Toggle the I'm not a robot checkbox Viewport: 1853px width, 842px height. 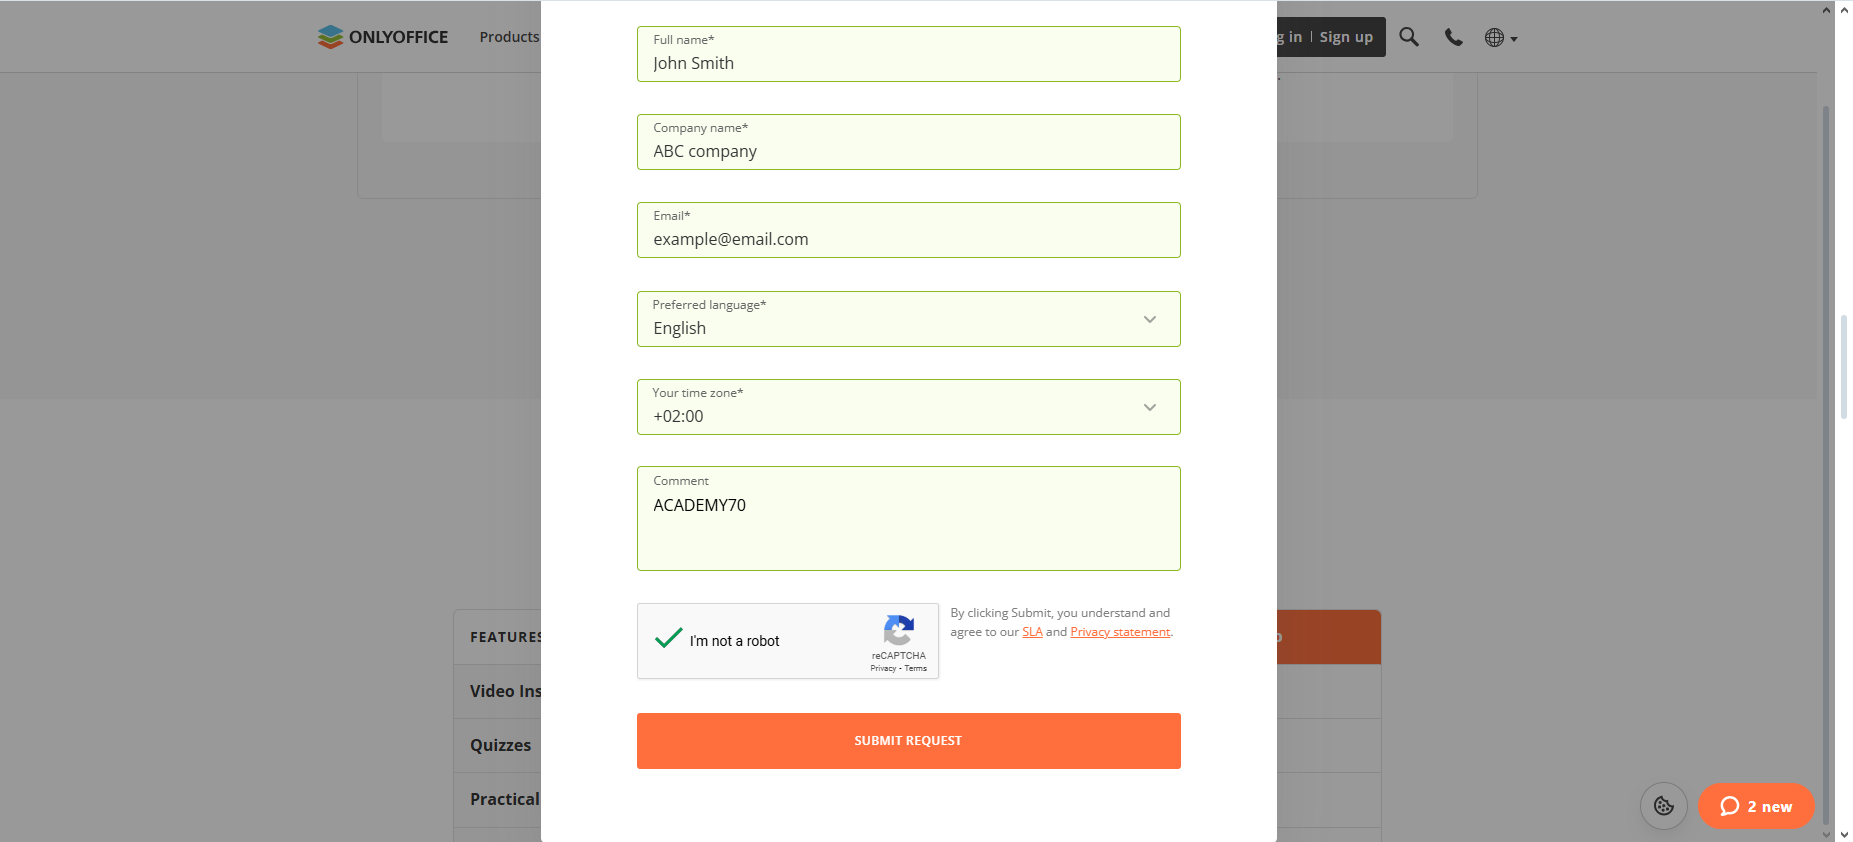(668, 639)
